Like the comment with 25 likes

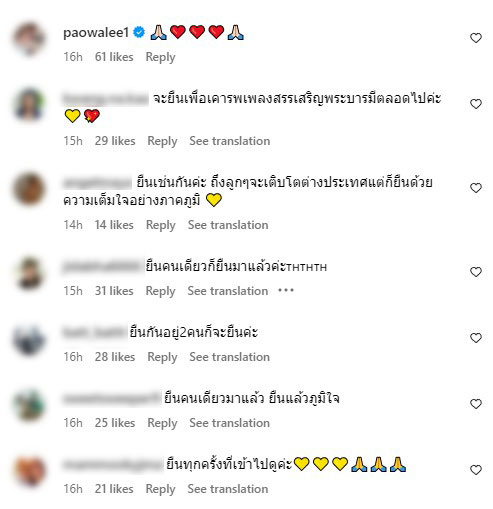point(476,404)
